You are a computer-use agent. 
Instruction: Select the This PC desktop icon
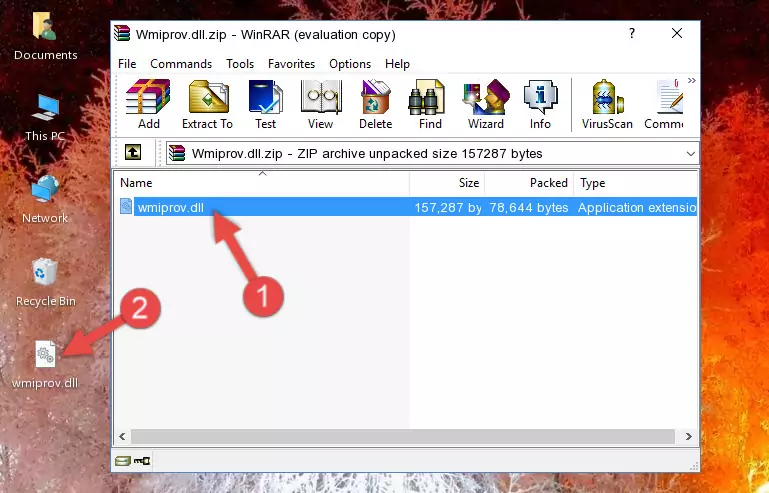45,118
